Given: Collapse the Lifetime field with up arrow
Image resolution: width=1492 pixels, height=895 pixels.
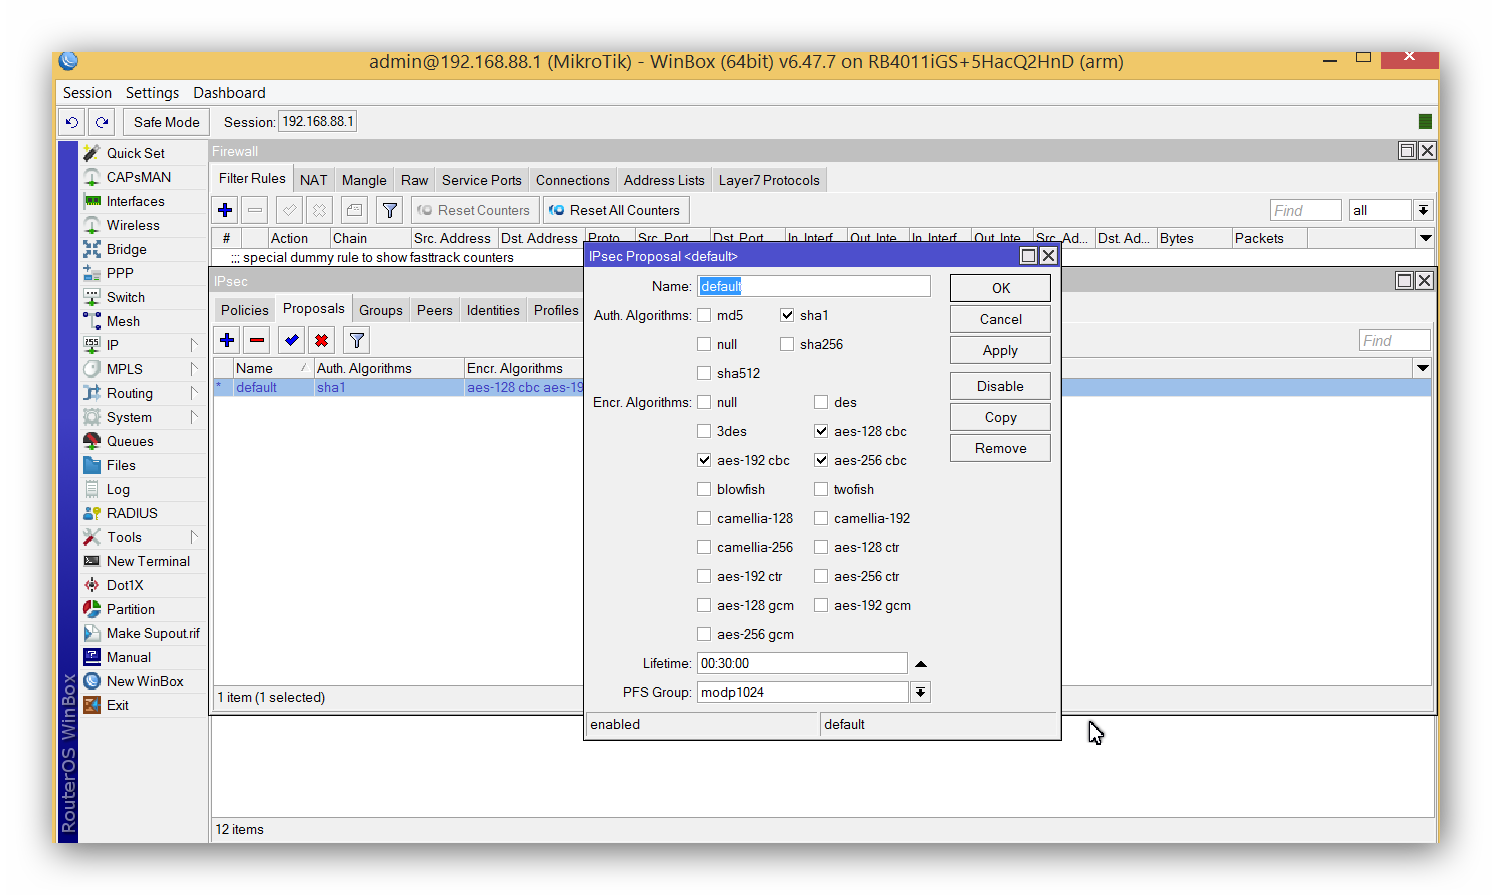Looking at the screenshot, I should pyautogui.click(x=921, y=663).
